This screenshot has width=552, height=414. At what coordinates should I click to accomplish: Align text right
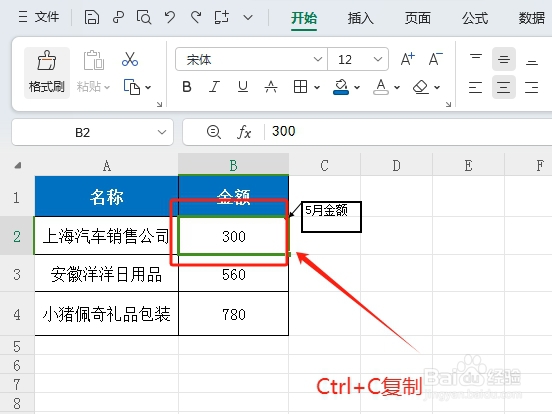tap(532, 87)
